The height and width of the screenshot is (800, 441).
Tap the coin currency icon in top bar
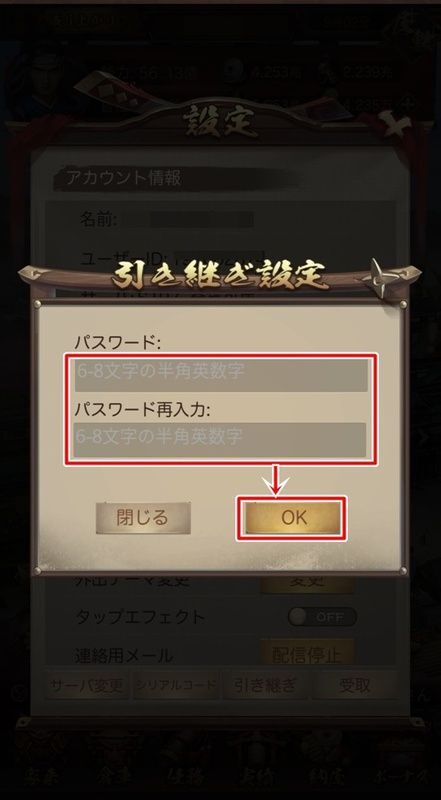pos(233,71)
